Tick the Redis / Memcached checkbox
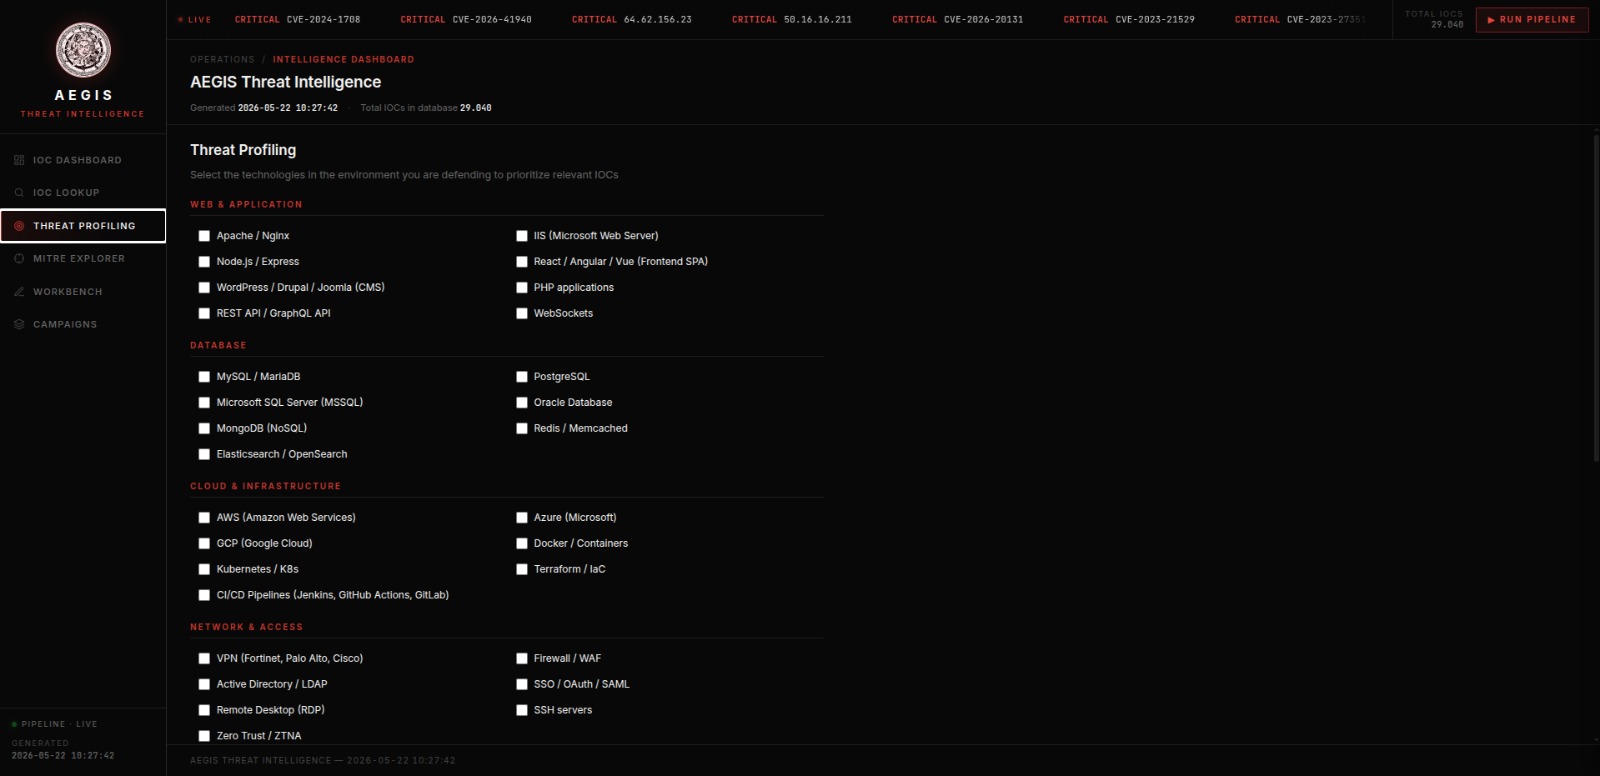 pyautogui.click(x=521, y=429)
